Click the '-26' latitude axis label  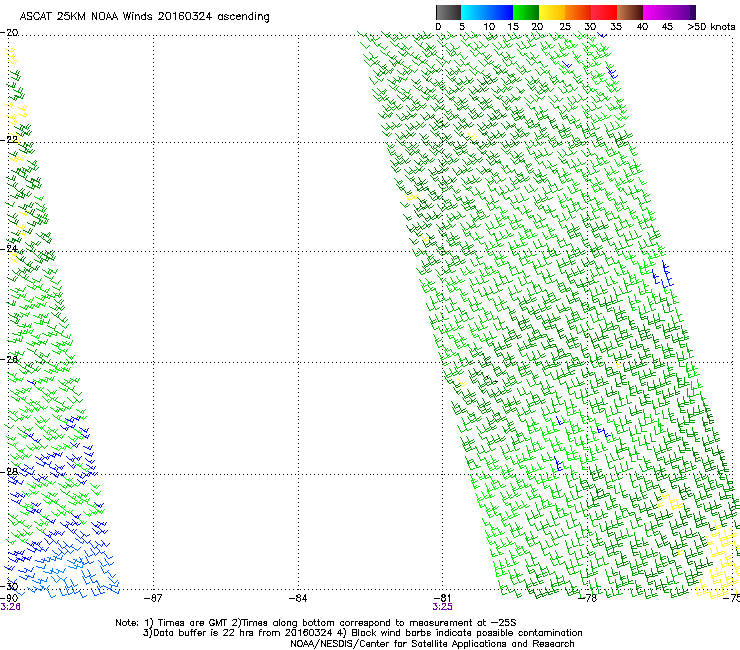9,359
